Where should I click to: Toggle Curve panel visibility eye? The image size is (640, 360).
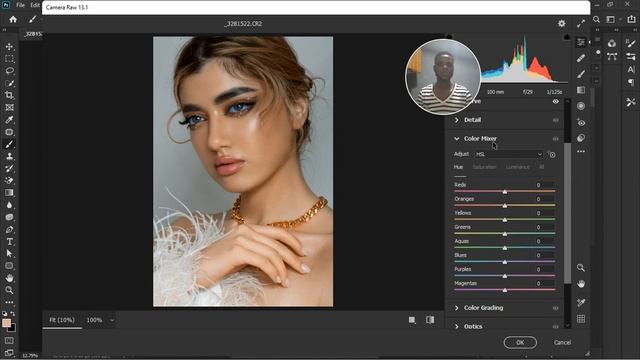(x=556, y=101)
